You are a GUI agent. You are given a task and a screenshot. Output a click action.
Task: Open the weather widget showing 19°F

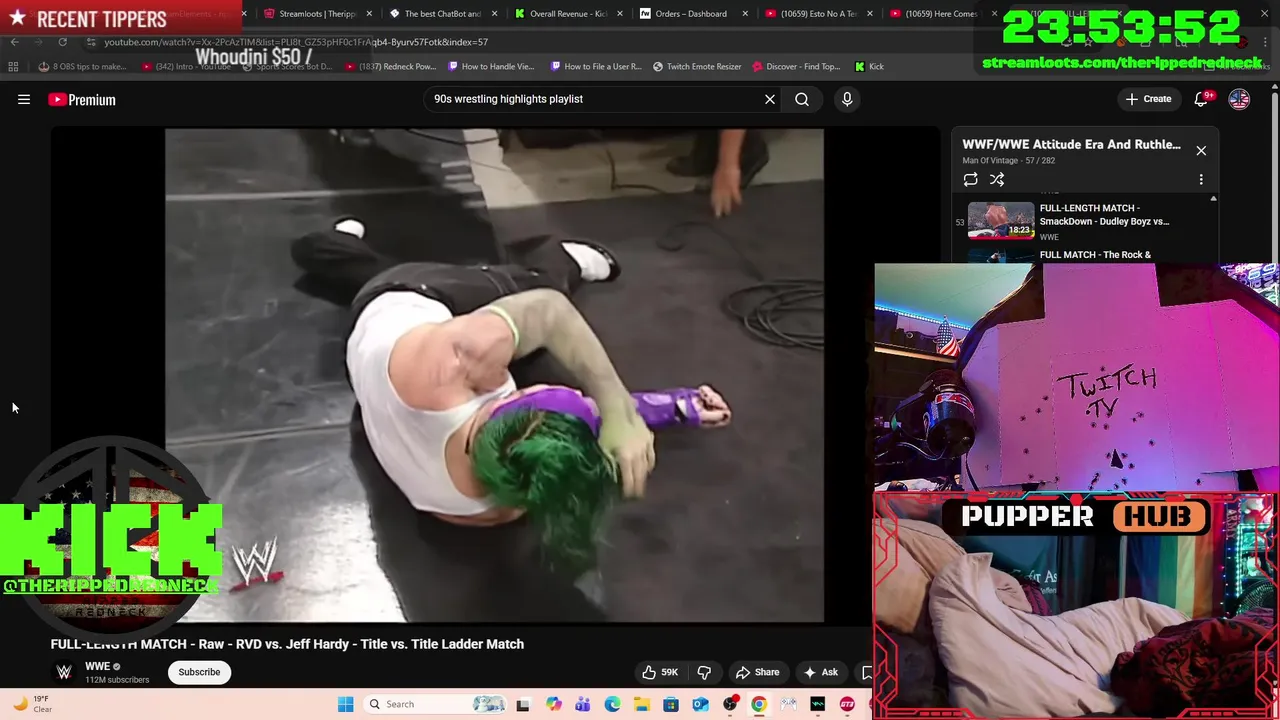32,704
